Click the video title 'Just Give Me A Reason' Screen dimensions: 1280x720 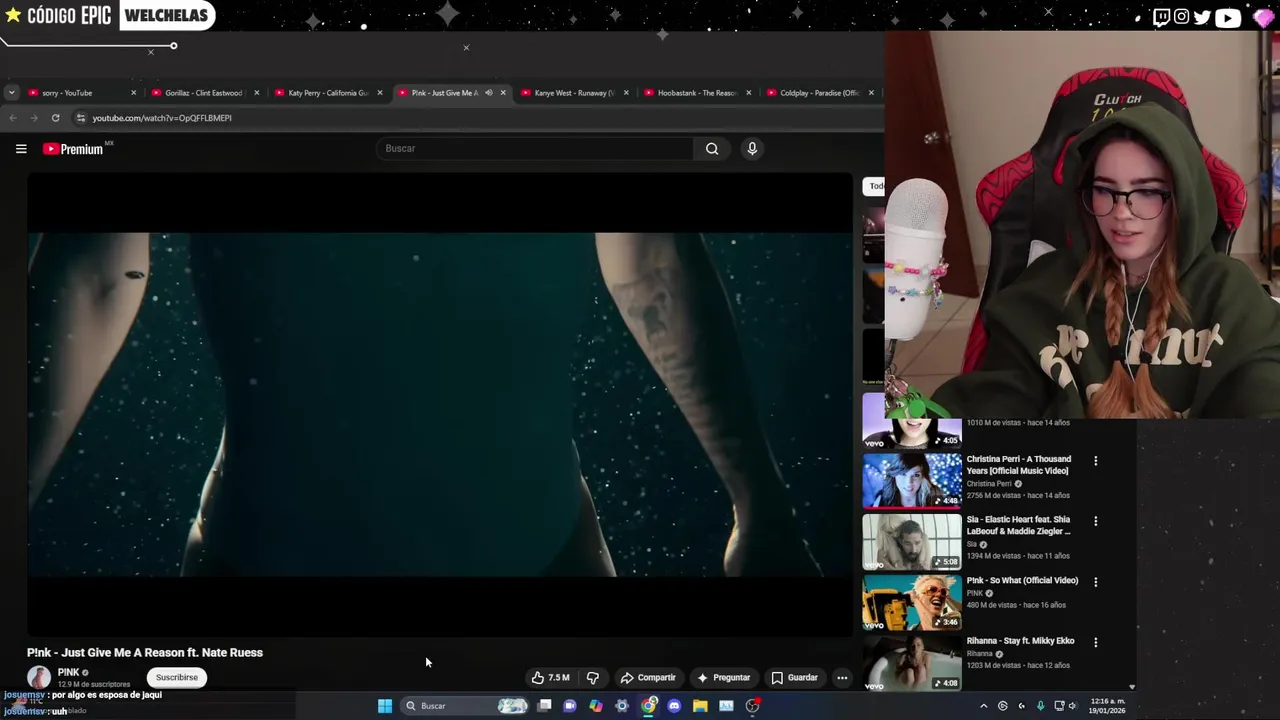[145, 653]
